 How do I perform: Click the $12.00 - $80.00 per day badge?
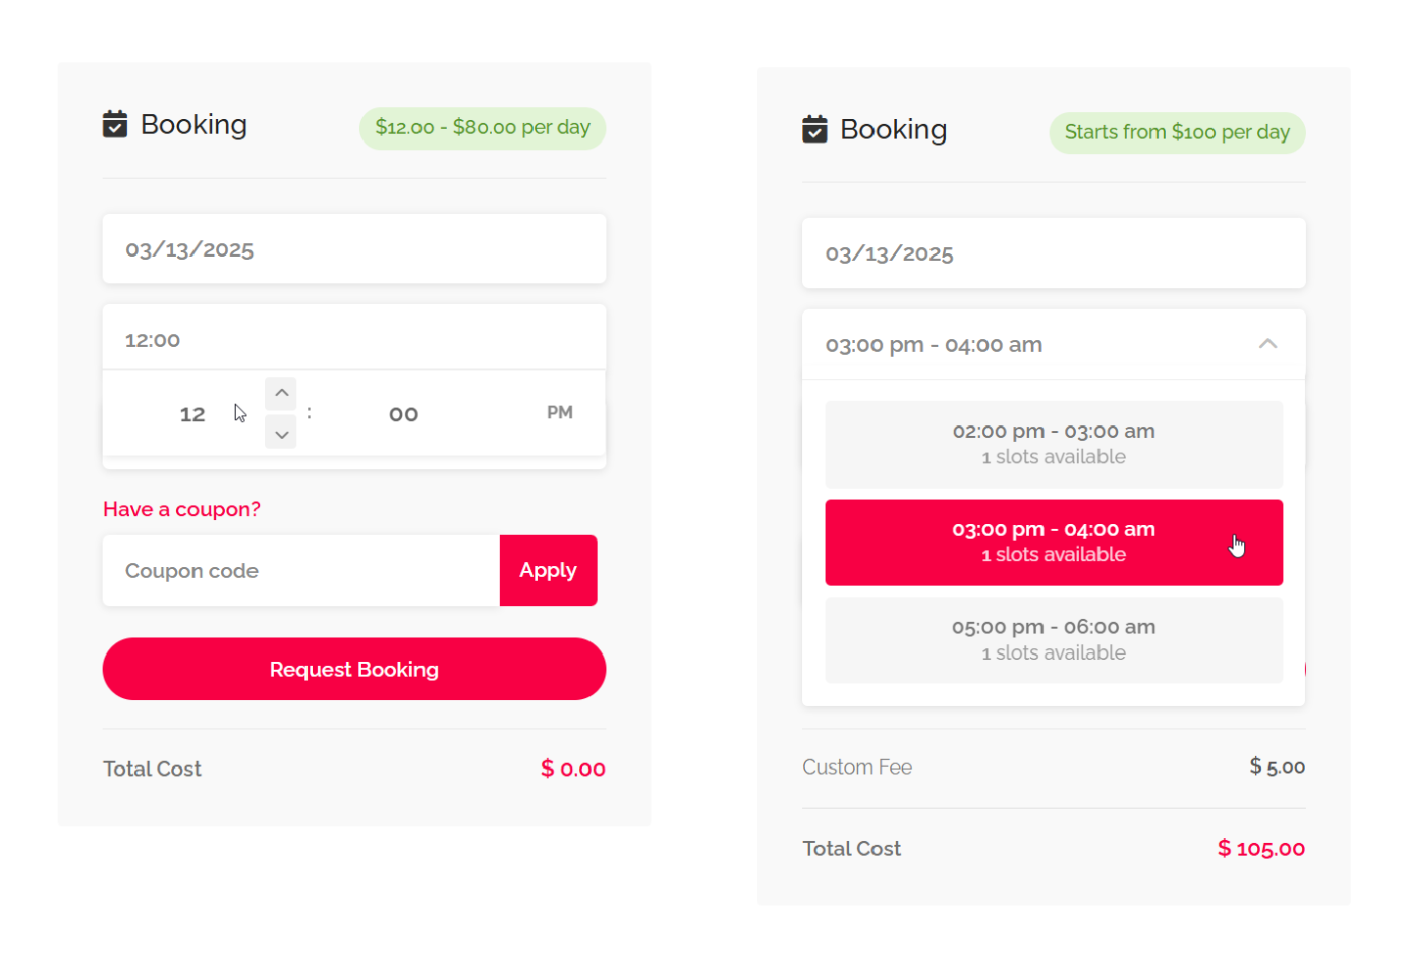(482, 128)
